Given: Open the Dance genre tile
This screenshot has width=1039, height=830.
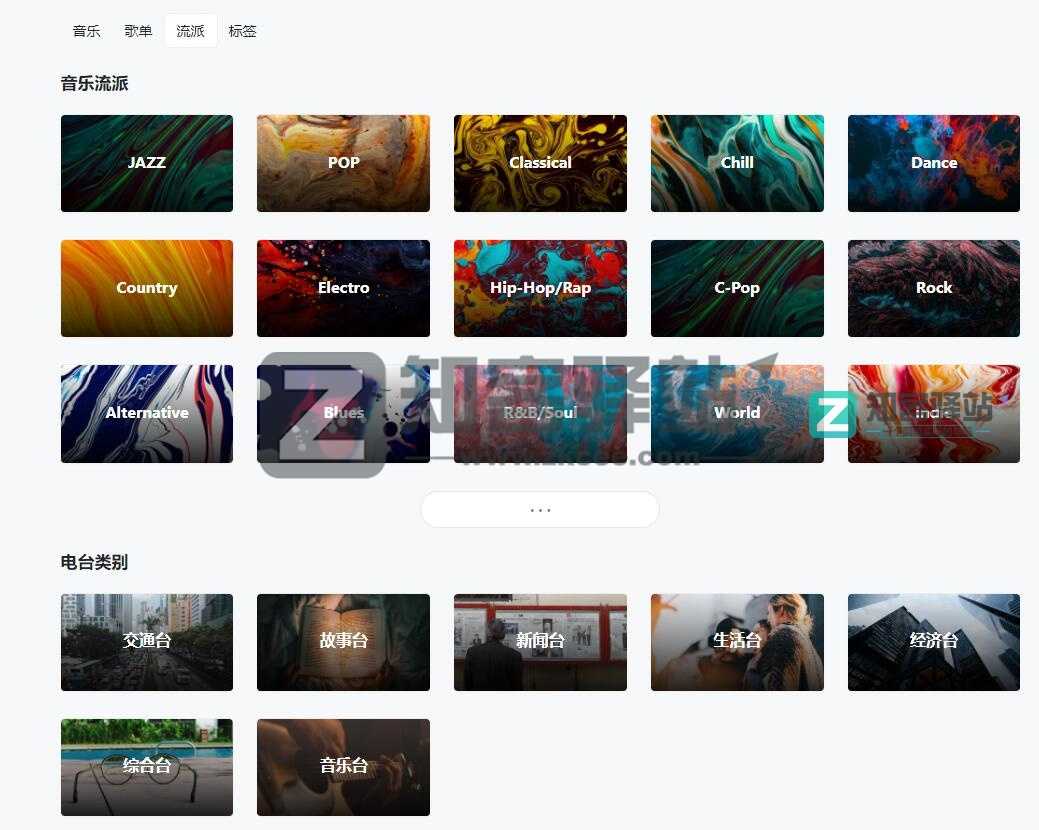Looking at the screenshot, I should [x=933, y=163].
